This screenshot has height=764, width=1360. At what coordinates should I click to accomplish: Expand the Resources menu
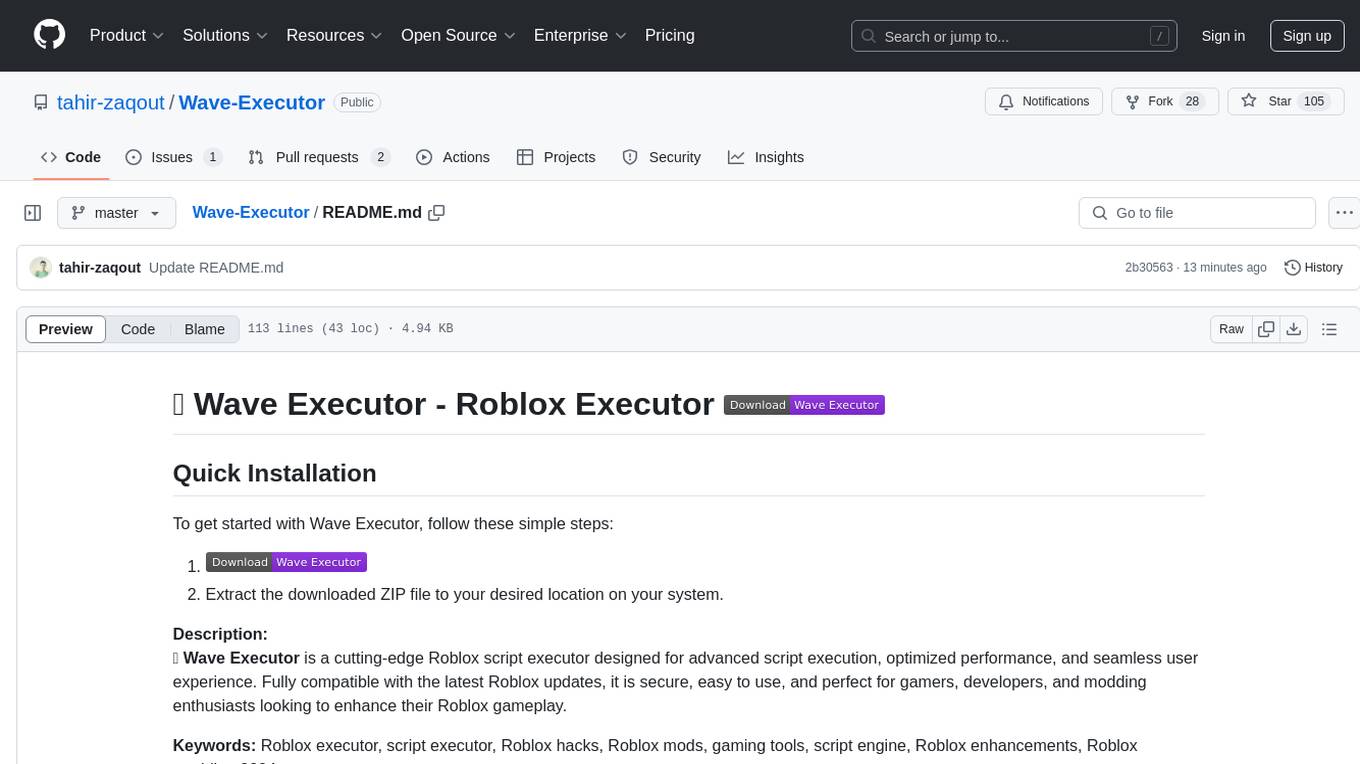(334, 35)
